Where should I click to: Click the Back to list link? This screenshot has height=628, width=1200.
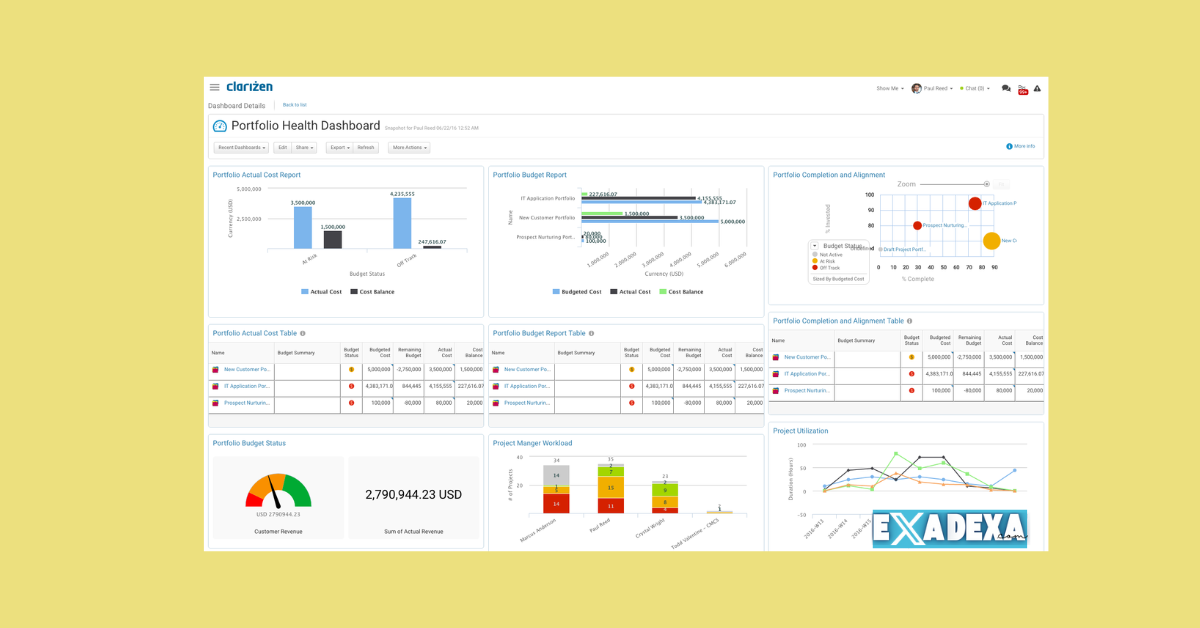click(x=294, y=105)
